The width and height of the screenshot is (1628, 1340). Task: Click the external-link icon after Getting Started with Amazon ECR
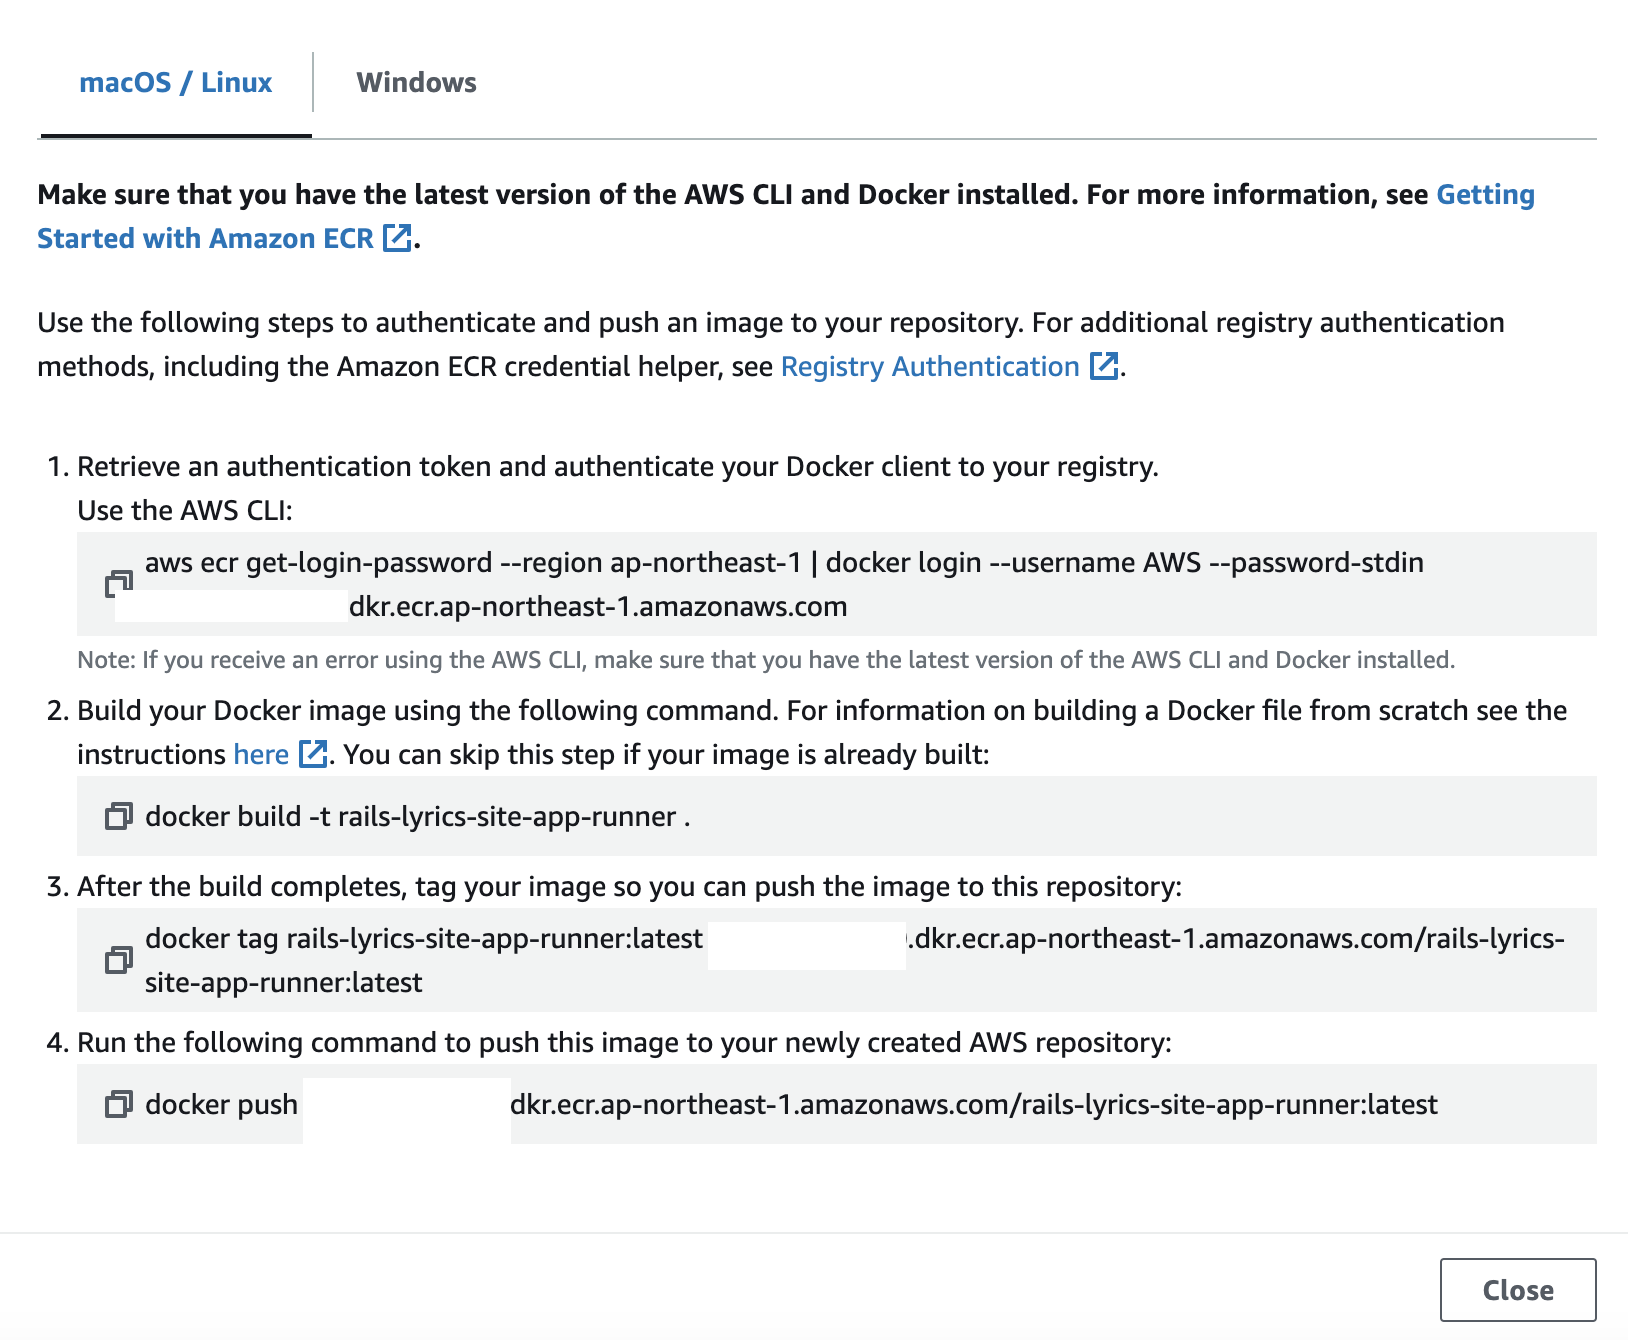(398, 238)
